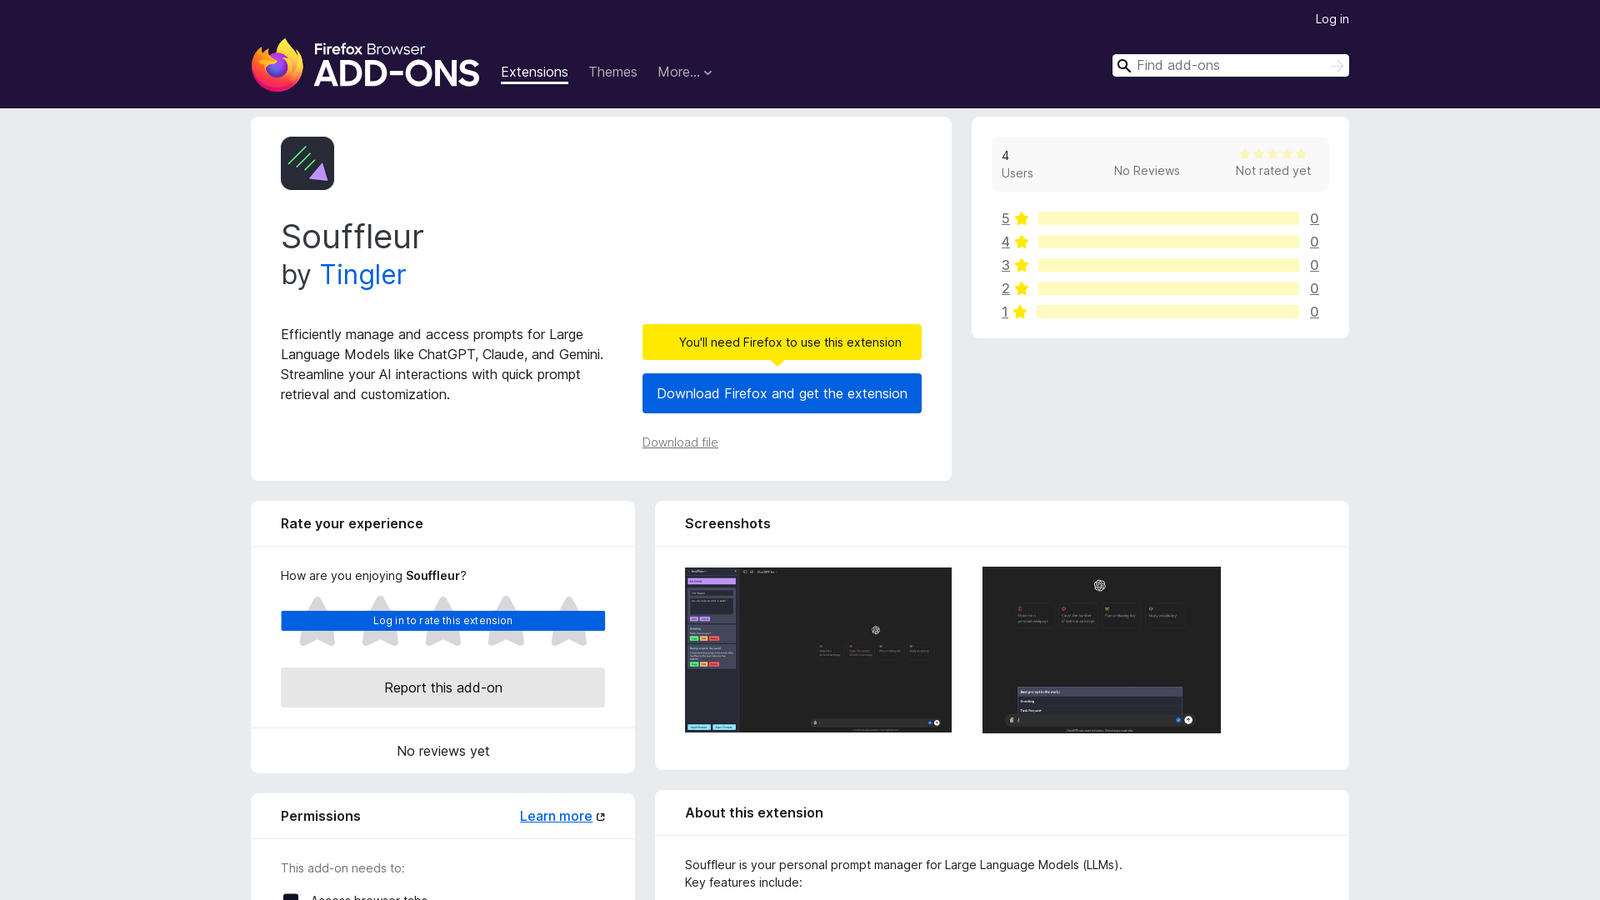Click Report this add-on button
Screen dimensions: 1600x900
pos(443,688)
